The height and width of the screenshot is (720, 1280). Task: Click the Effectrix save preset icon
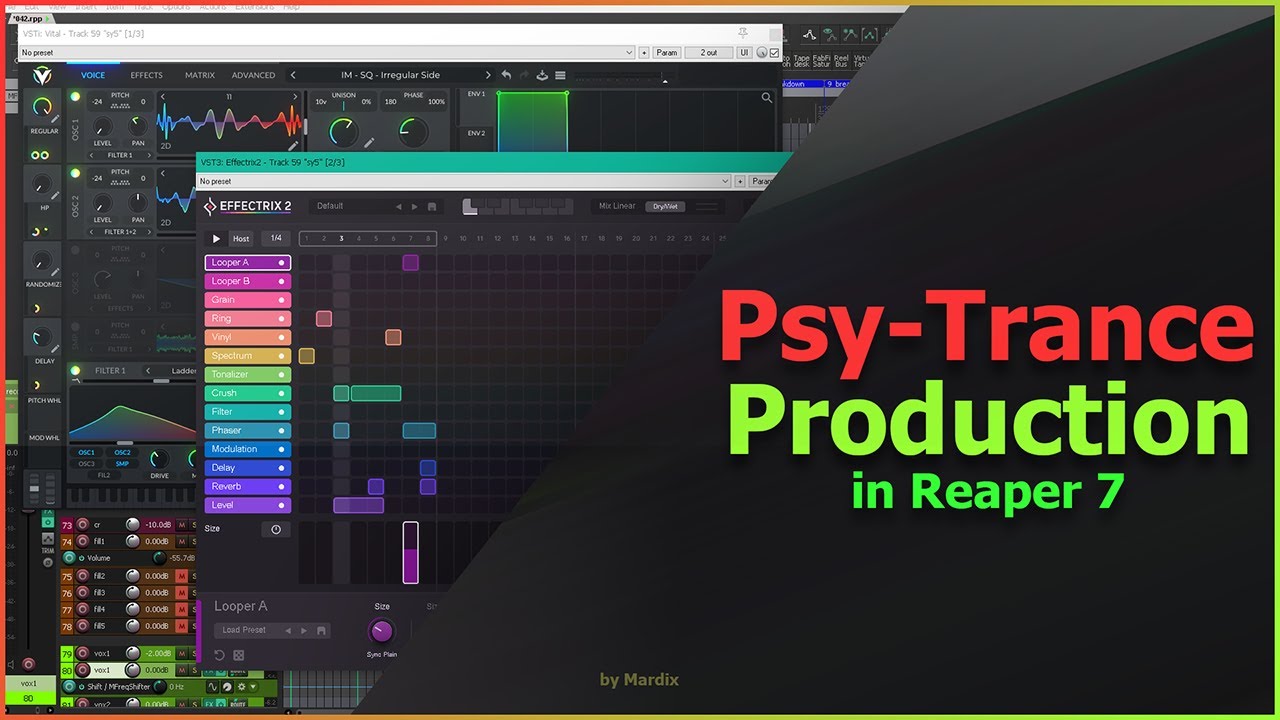(x=432, y=207)
